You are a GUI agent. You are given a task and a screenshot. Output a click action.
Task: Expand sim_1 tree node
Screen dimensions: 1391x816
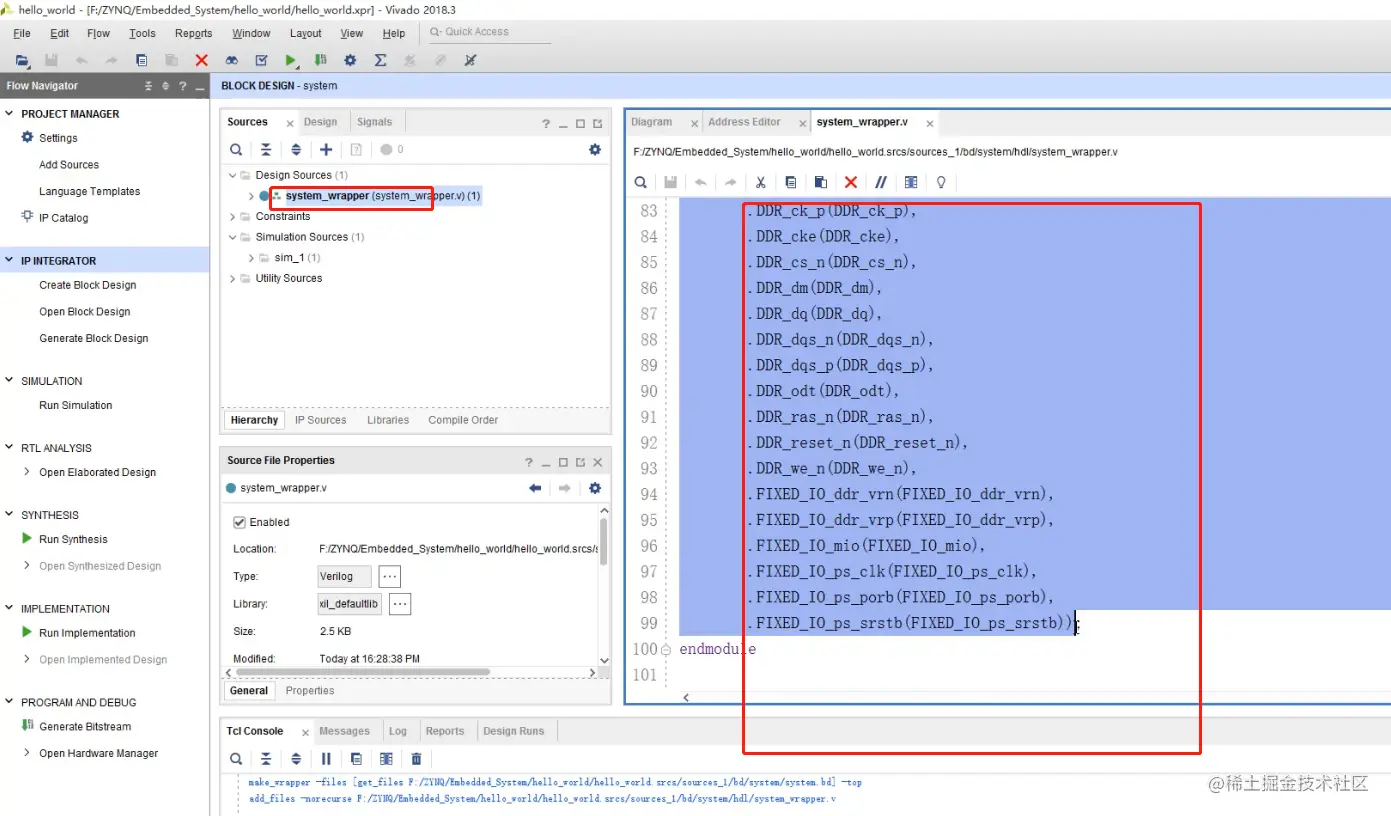[251, 258]
